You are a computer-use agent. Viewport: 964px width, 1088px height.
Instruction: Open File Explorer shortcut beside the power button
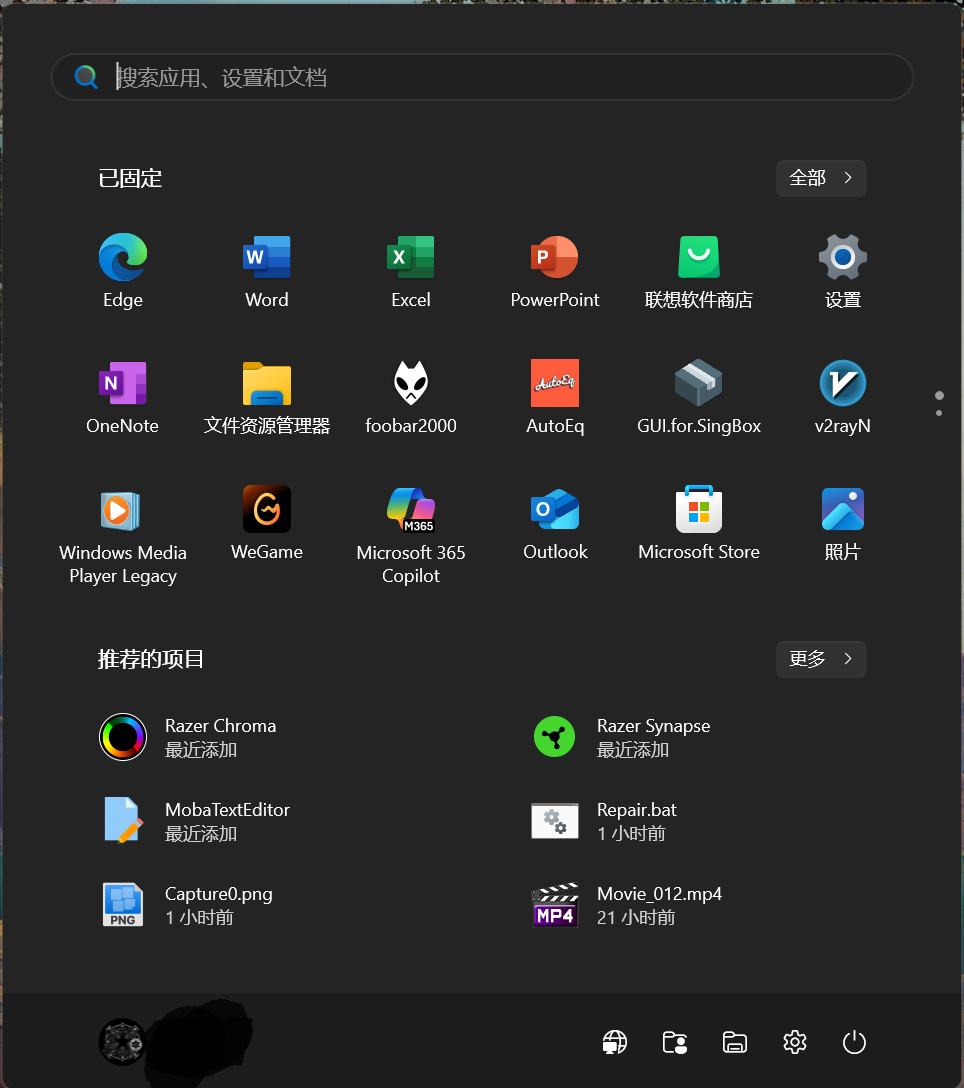[735, 1042]
